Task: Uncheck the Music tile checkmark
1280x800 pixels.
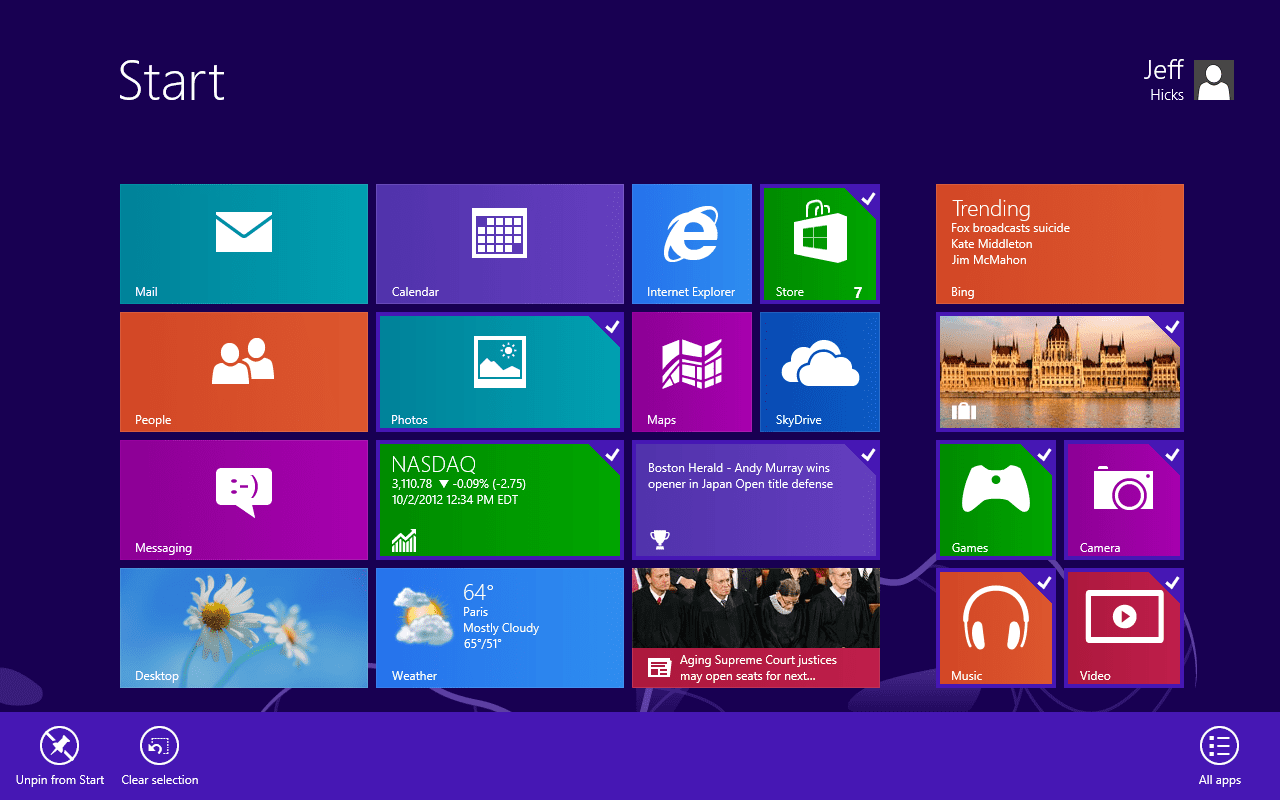Action: point(1044,582)
